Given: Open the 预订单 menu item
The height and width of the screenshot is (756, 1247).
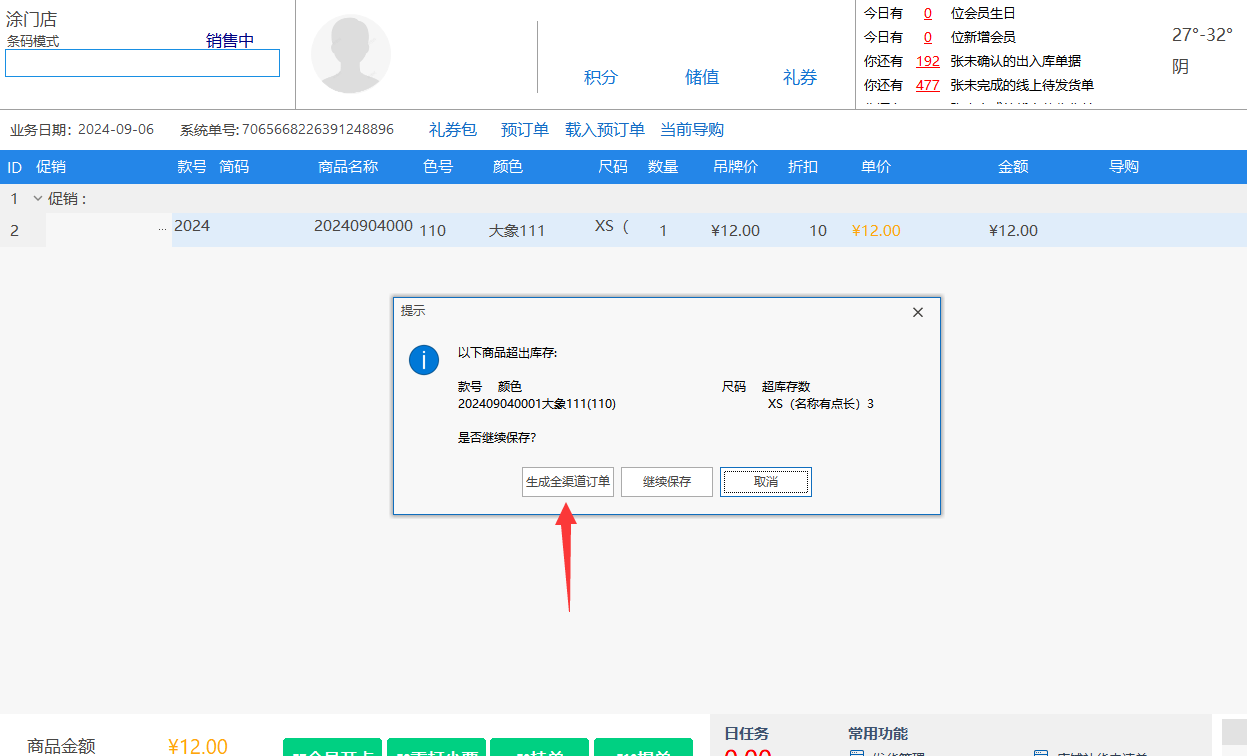Looking at the screenshot, I should point(525,130).
